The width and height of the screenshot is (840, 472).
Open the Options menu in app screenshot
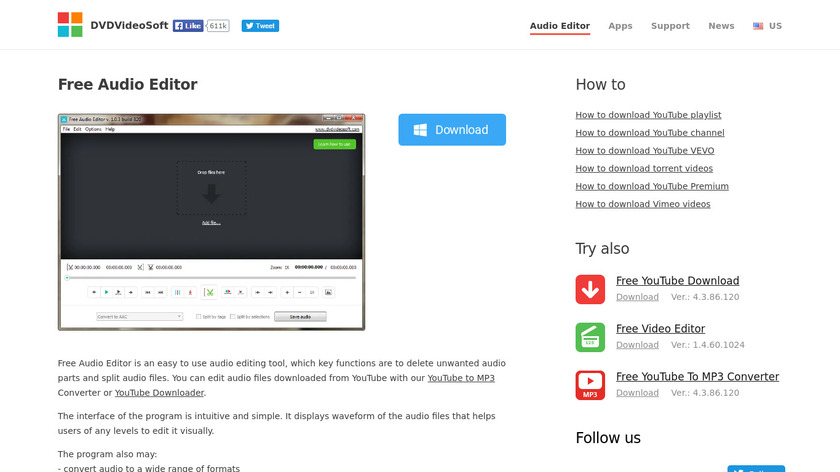coord(93,129)
